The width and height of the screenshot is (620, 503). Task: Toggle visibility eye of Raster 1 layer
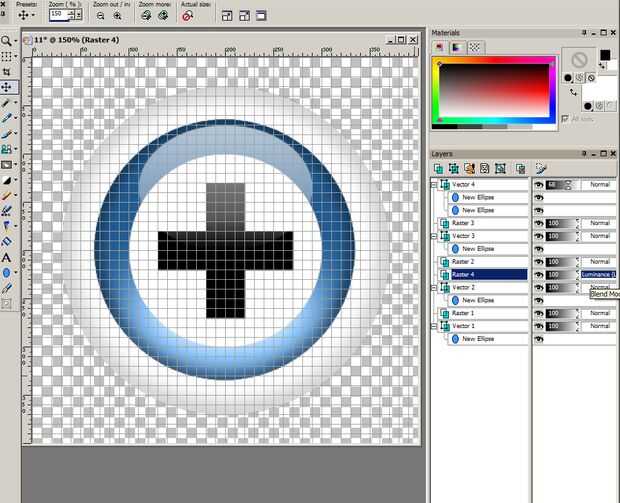point(539,313)
